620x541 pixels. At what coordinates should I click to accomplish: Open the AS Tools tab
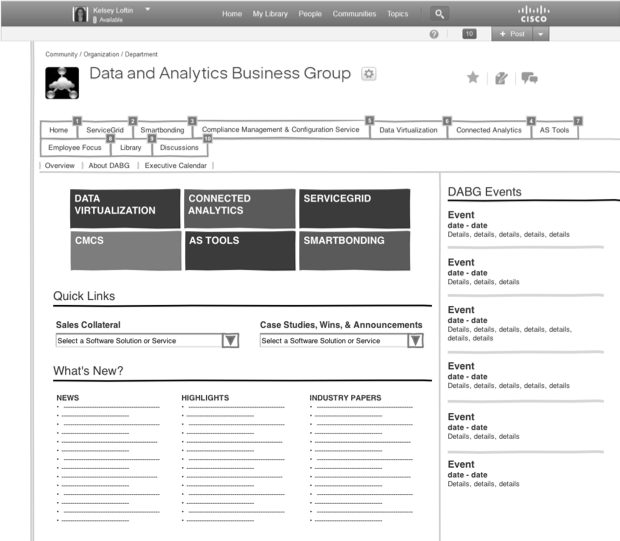coord(554,130)
